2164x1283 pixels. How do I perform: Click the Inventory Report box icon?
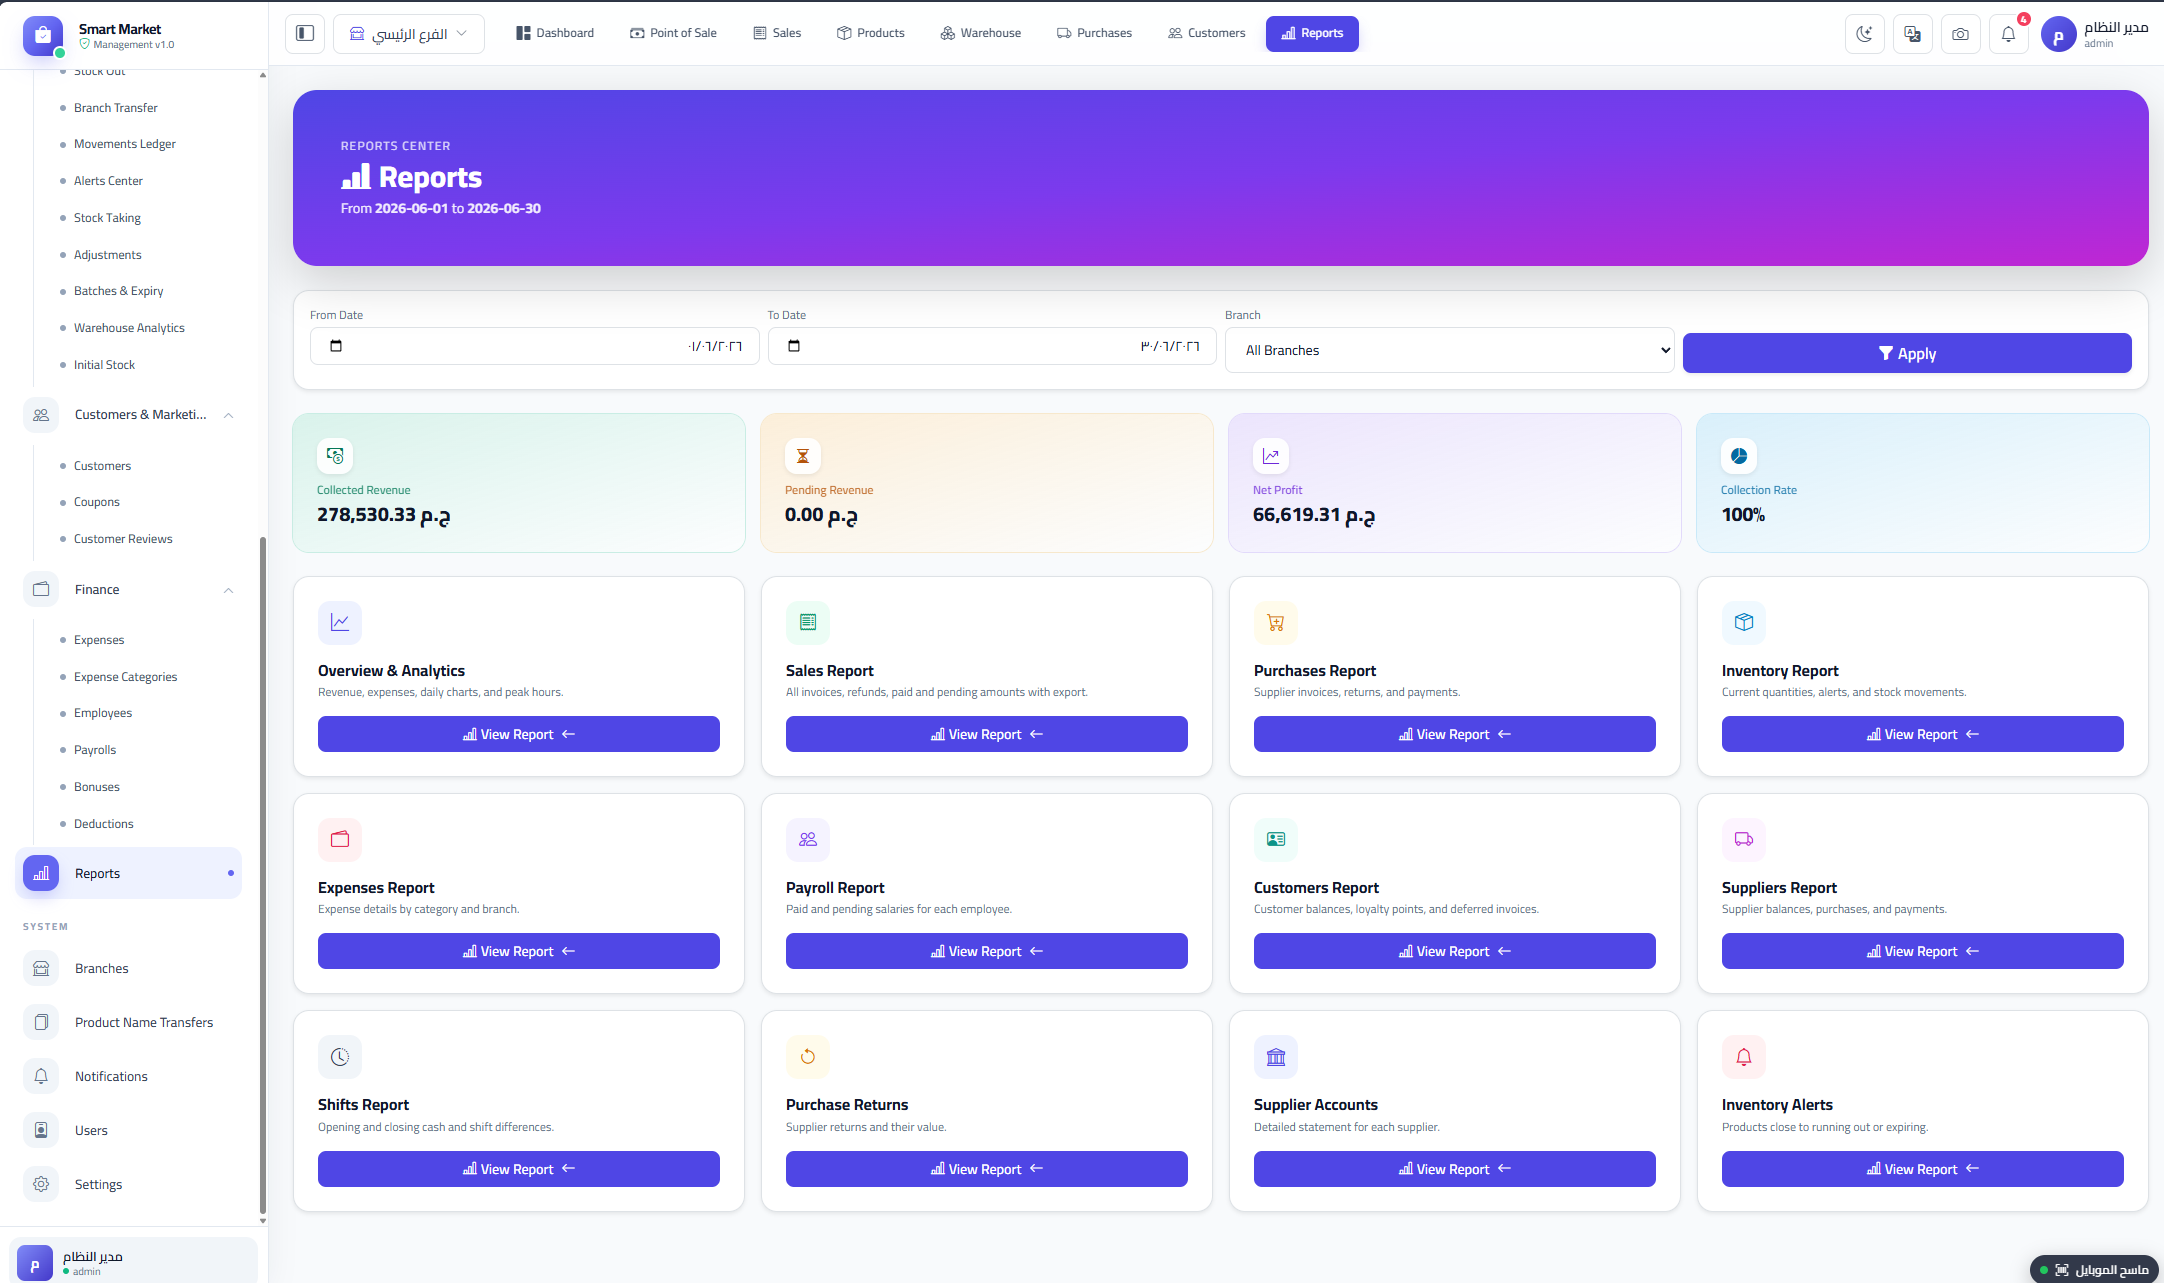click(1744, 622)
